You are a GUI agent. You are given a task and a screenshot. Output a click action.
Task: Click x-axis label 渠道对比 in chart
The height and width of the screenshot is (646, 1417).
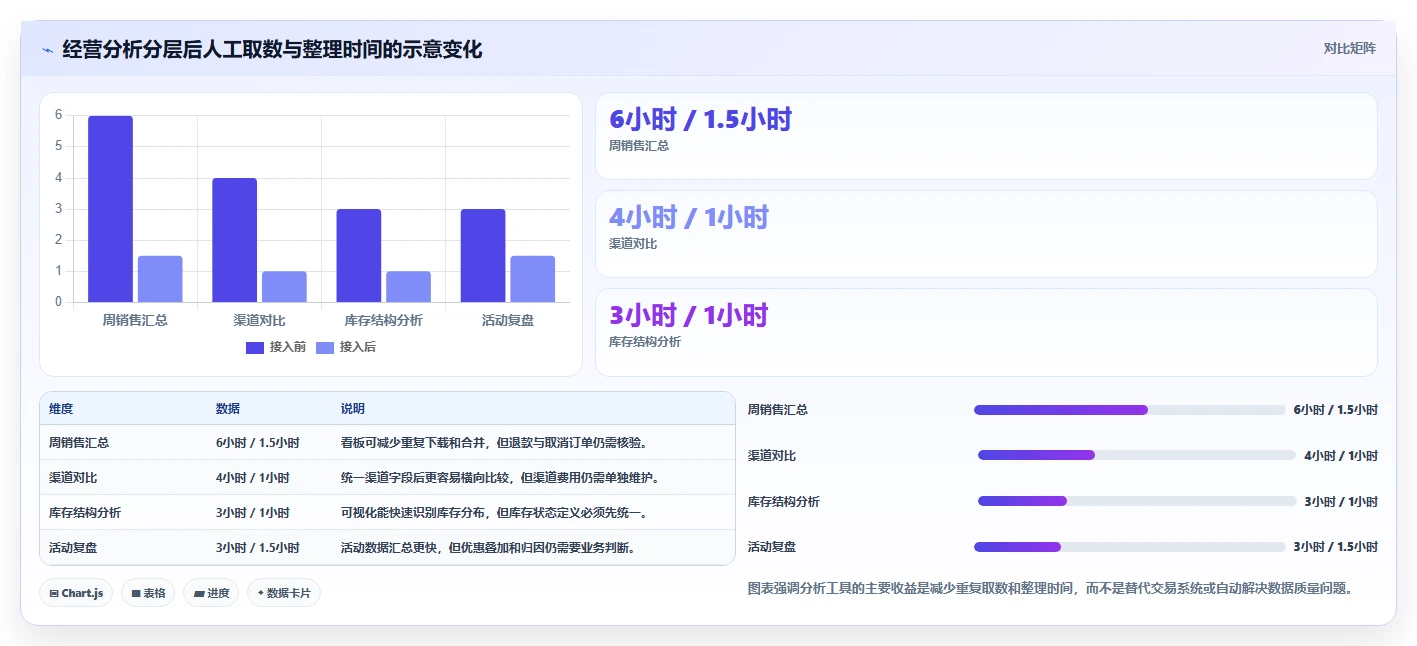(x=259, y=320)
